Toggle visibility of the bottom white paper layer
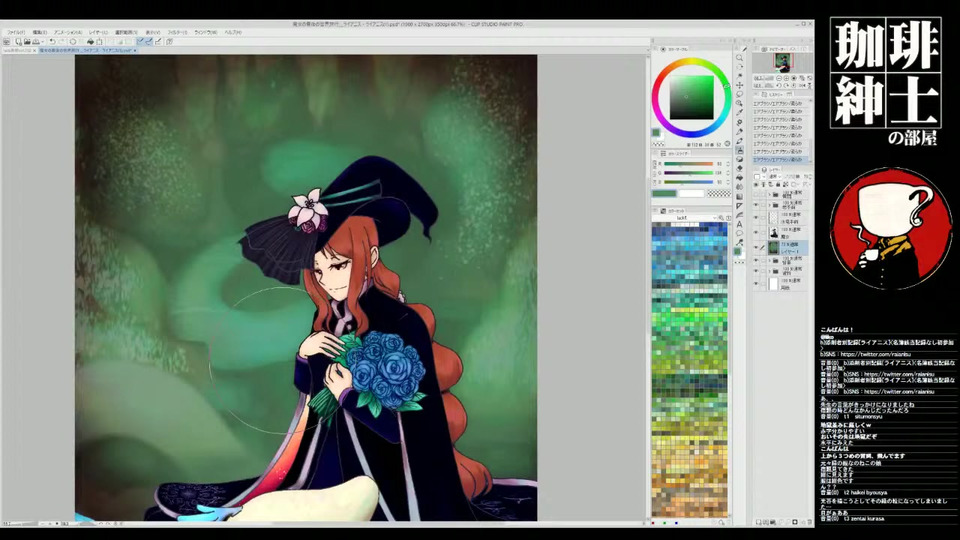 point(756,283)
